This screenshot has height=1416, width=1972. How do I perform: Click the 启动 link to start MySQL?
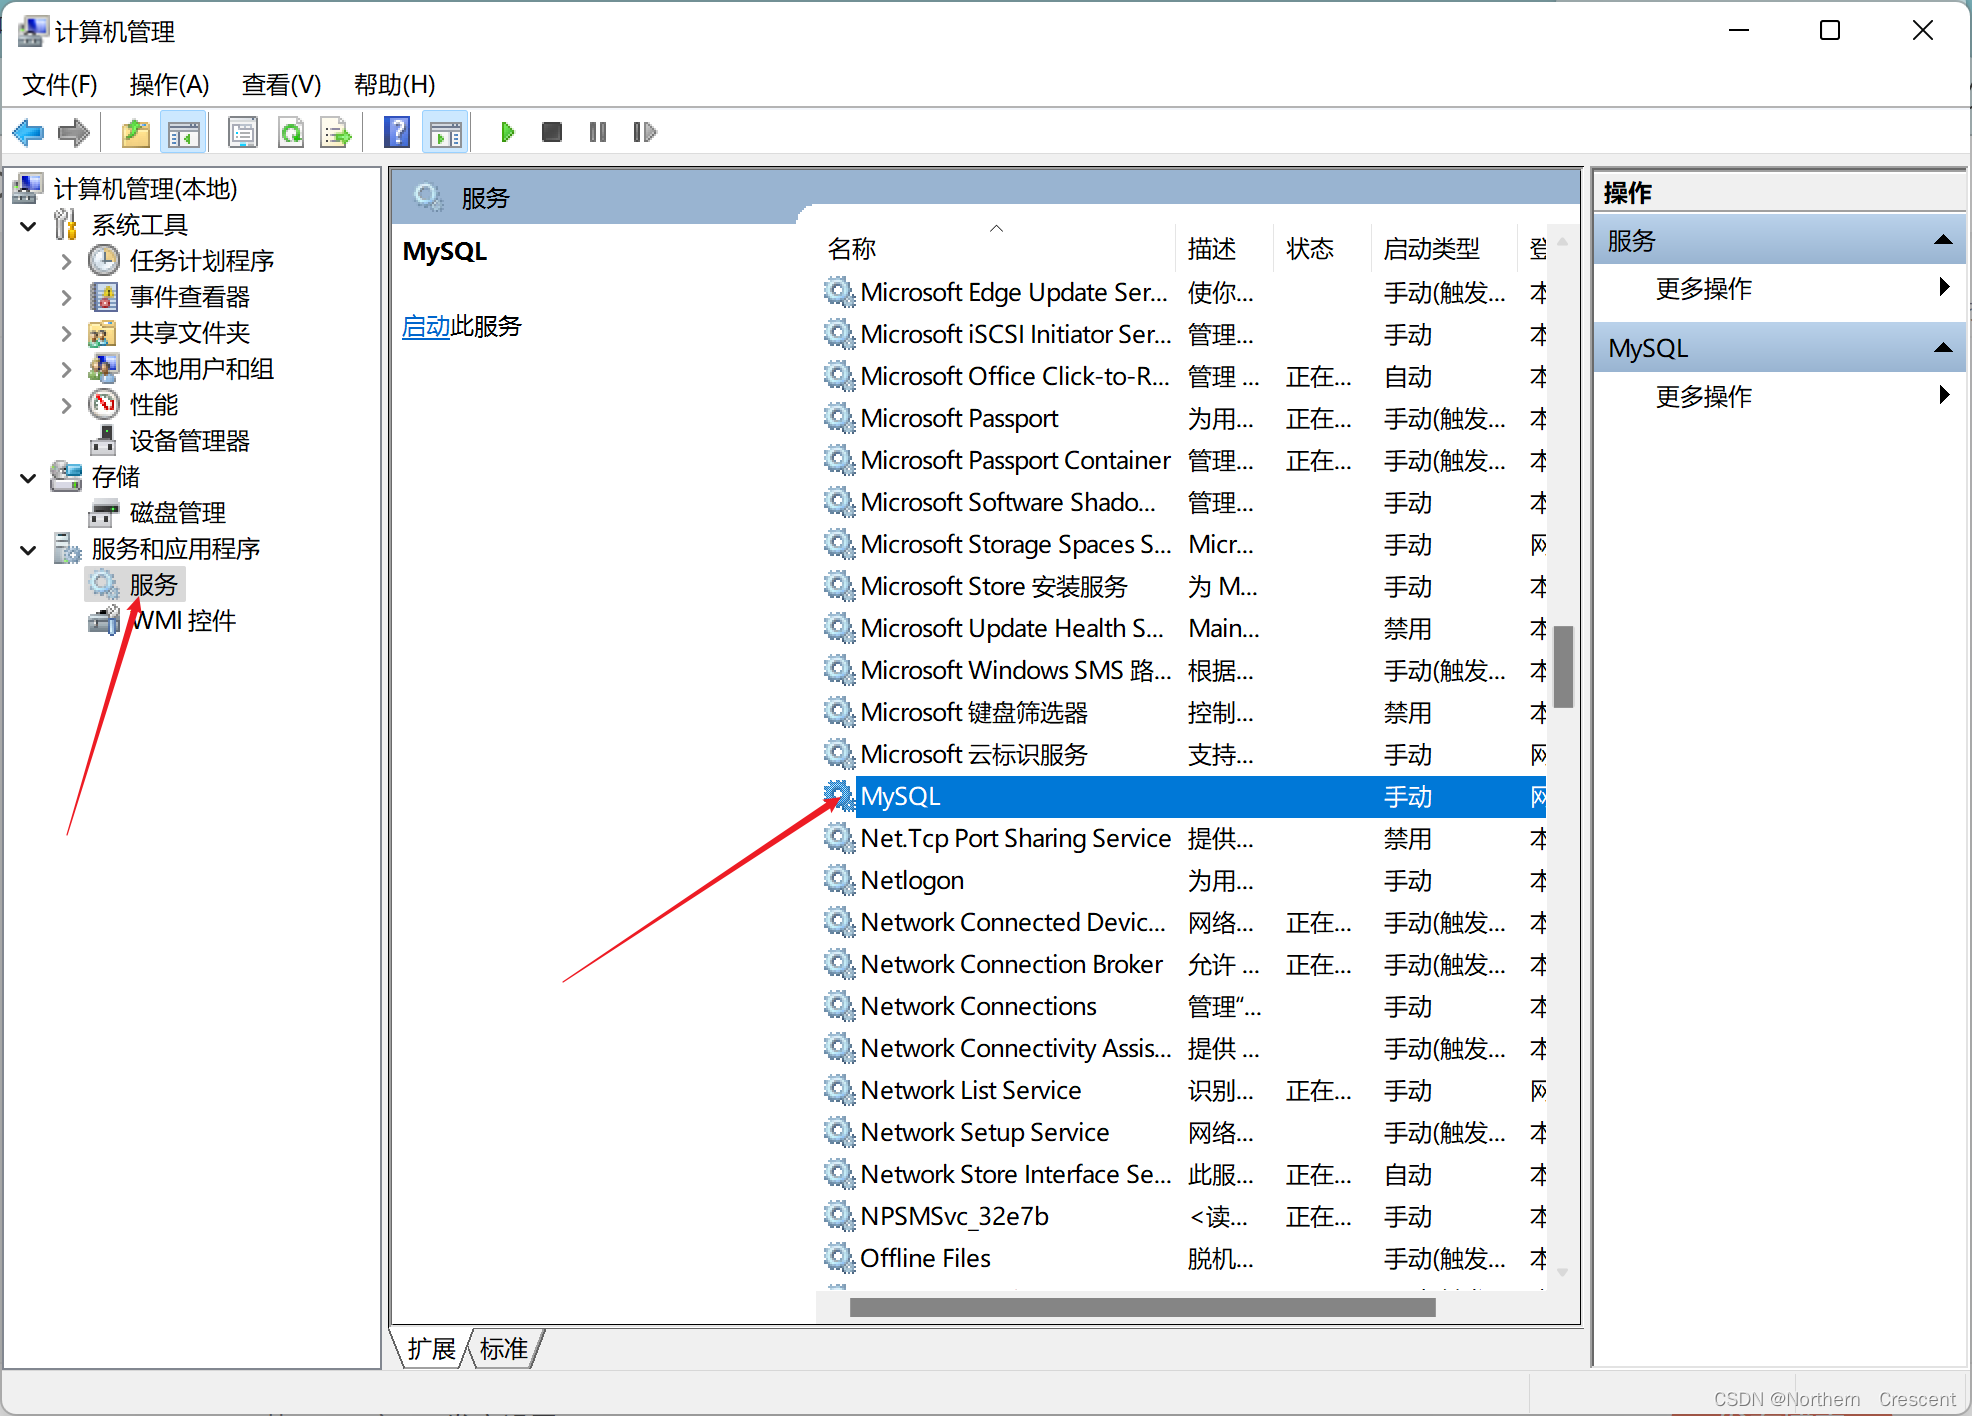[x=426, y=327]
